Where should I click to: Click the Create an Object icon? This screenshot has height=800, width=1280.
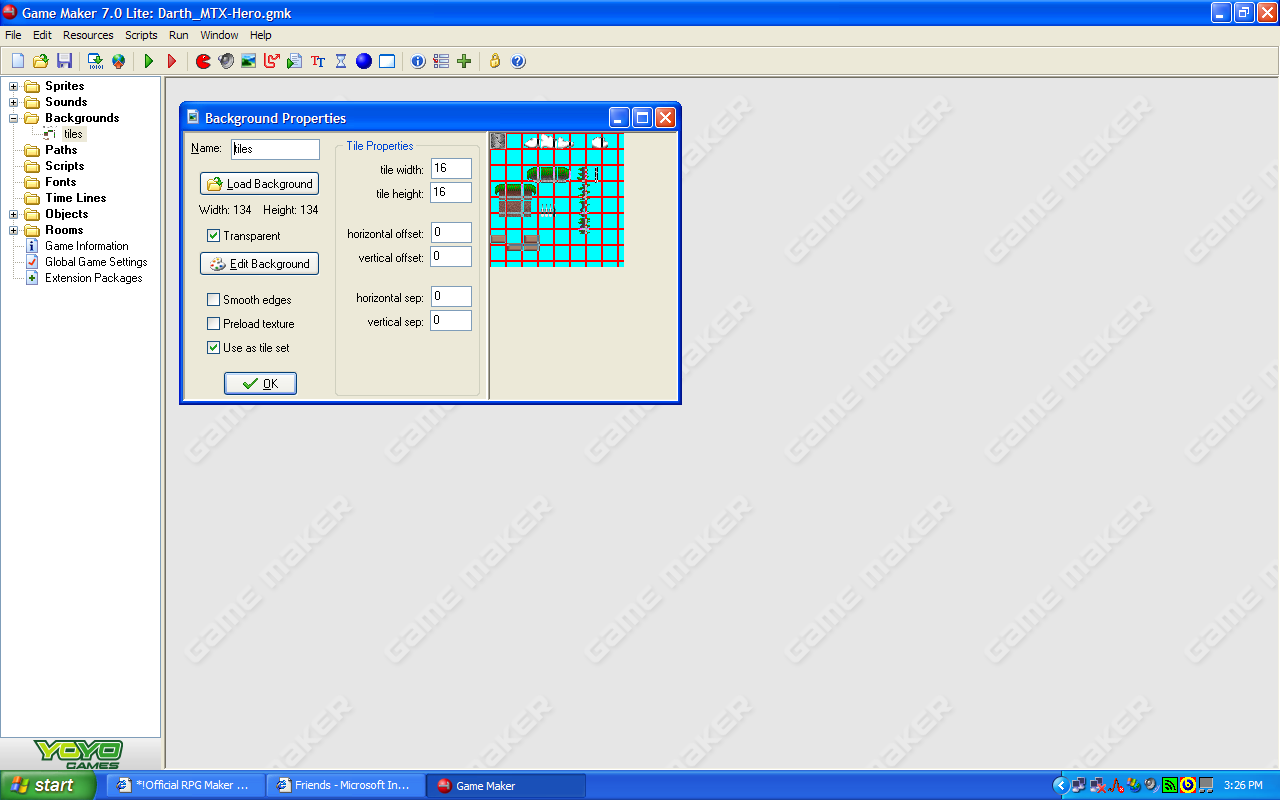[x=363, y=61]
